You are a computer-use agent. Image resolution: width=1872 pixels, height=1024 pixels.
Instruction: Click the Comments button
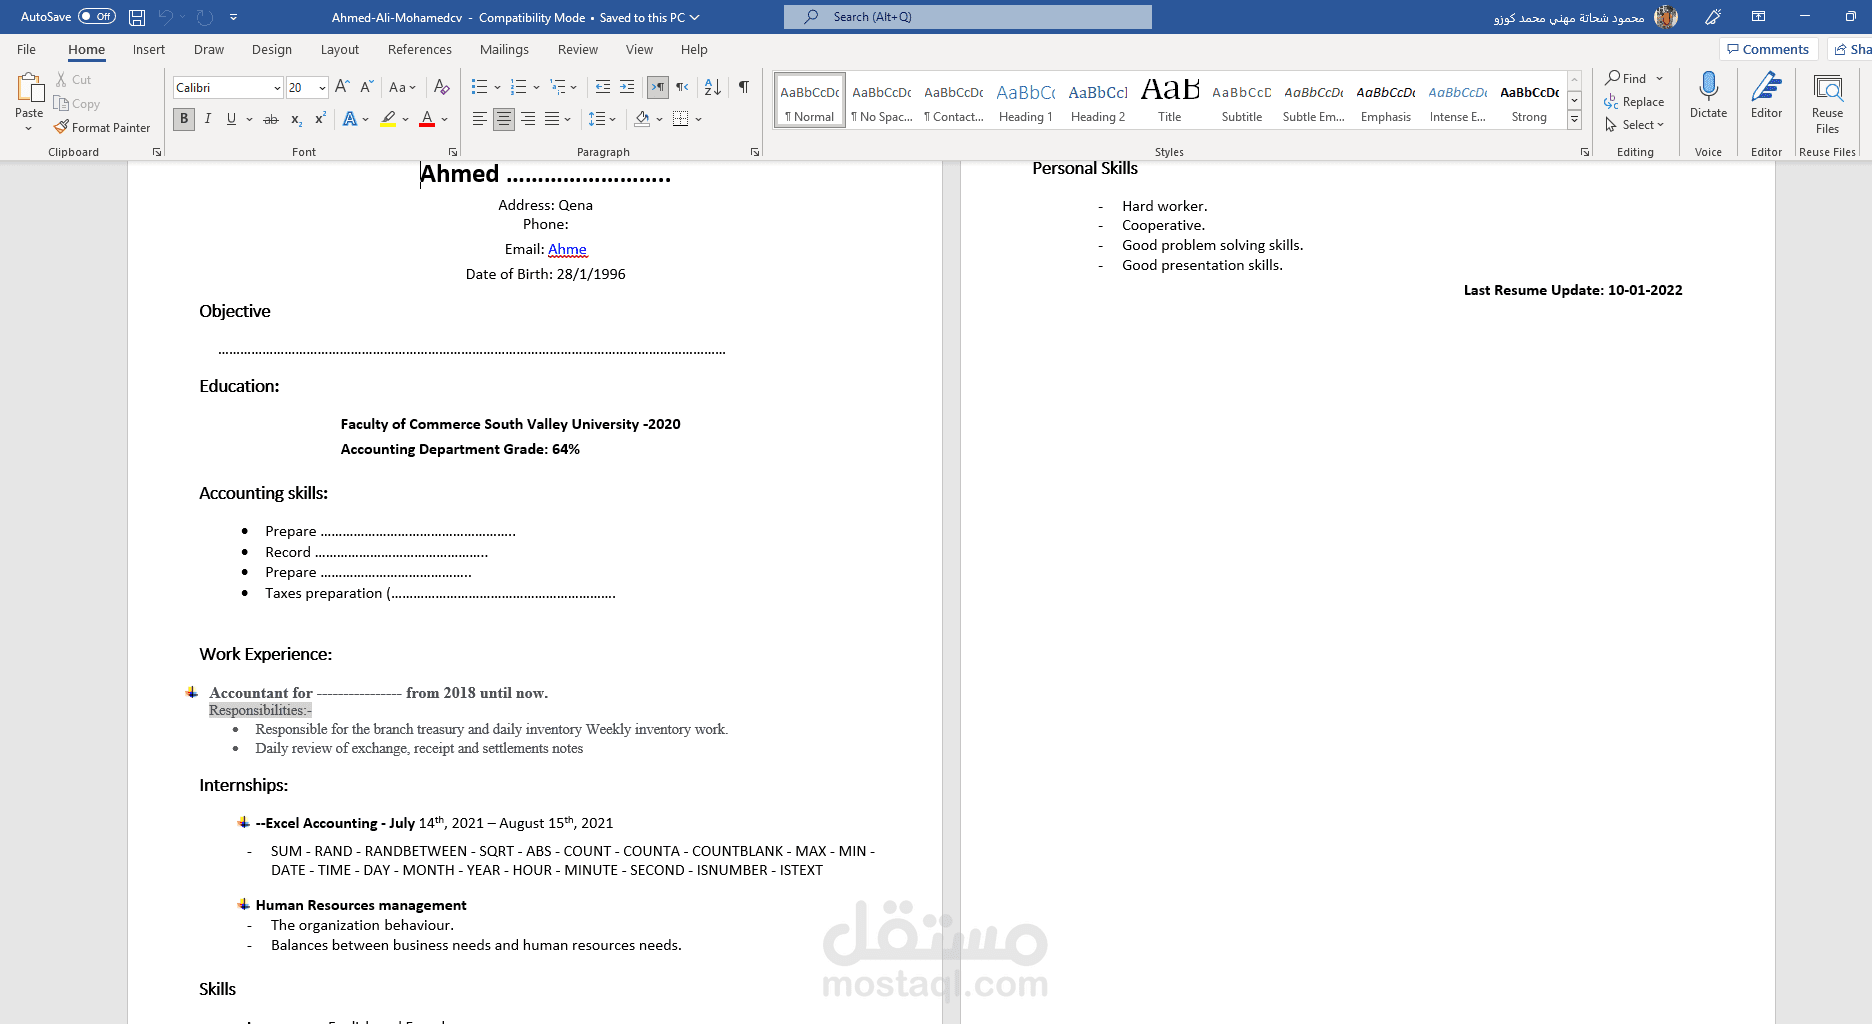1768,49
